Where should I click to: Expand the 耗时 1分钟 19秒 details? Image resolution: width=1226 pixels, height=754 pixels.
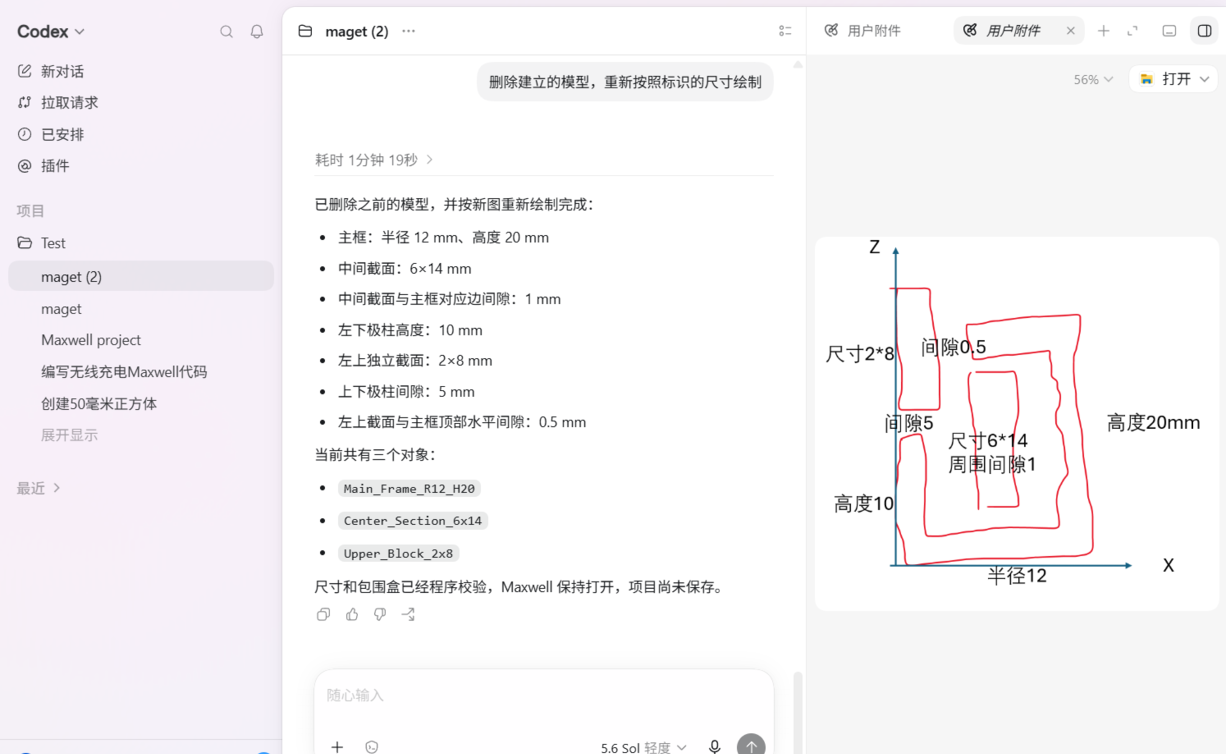(374, 160)
